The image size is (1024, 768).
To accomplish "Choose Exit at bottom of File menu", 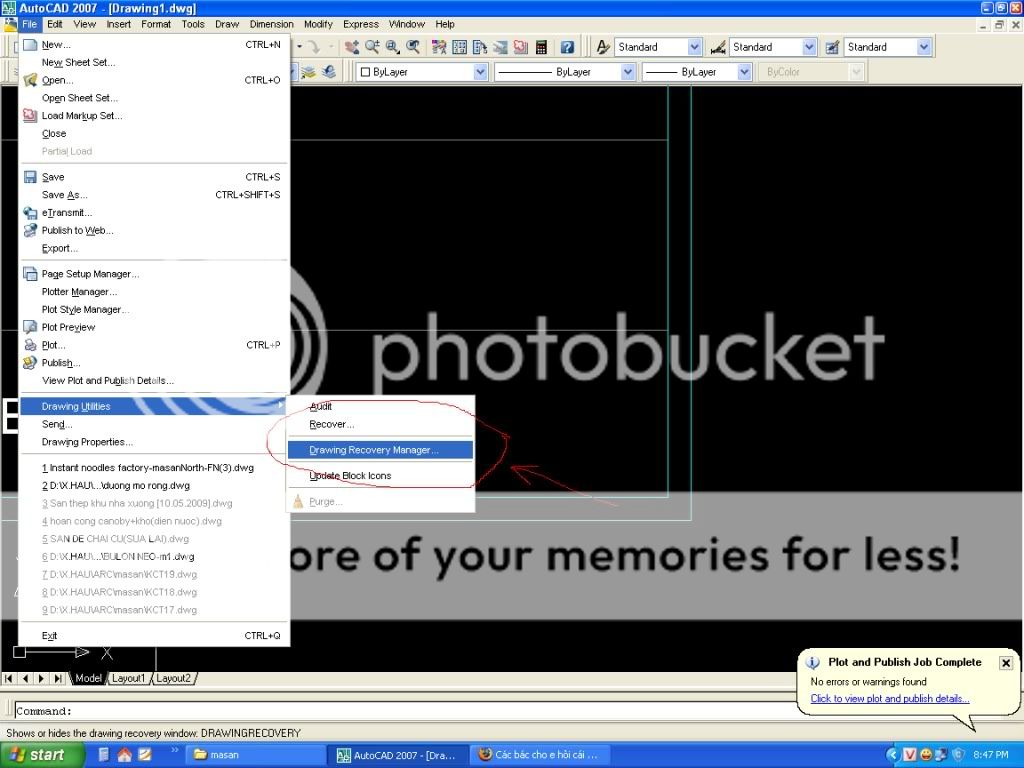I will click(x=154, y=635).
